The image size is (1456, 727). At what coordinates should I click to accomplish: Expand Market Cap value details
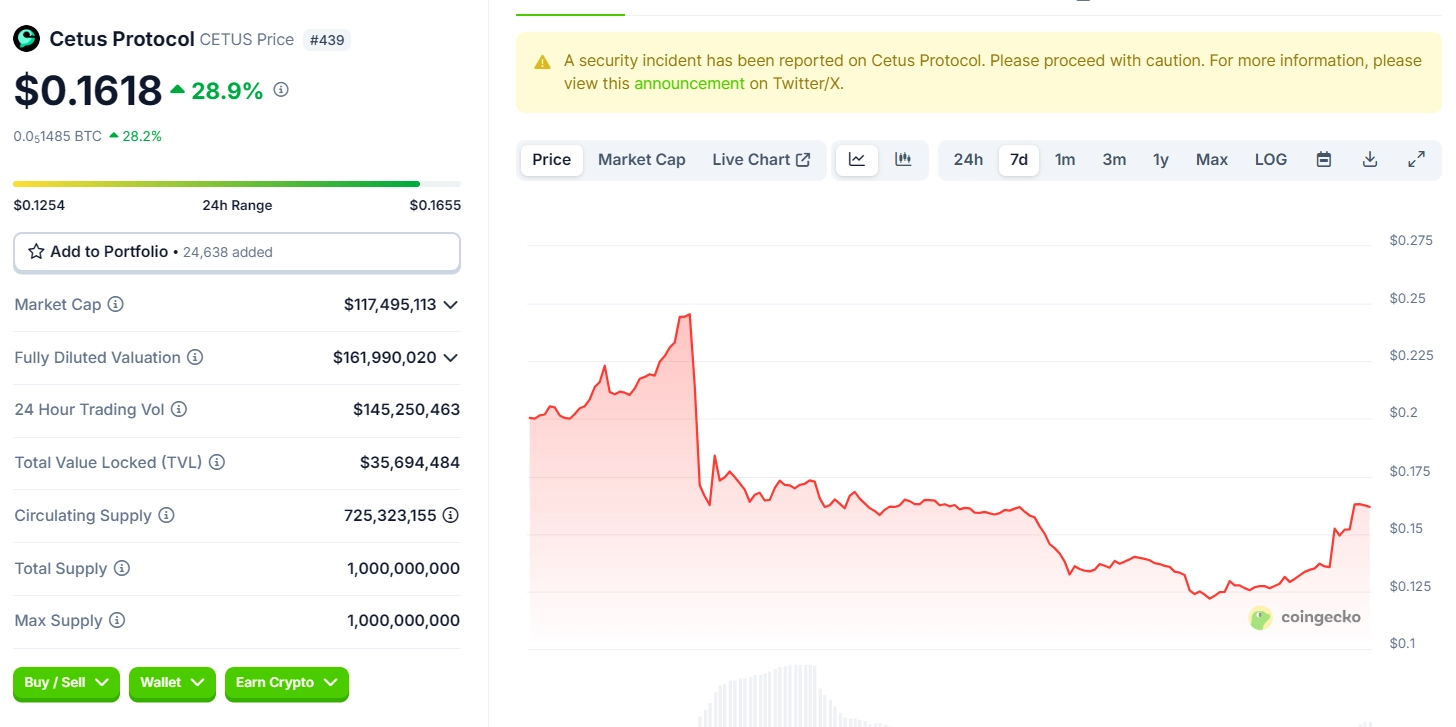click(451, 304)
